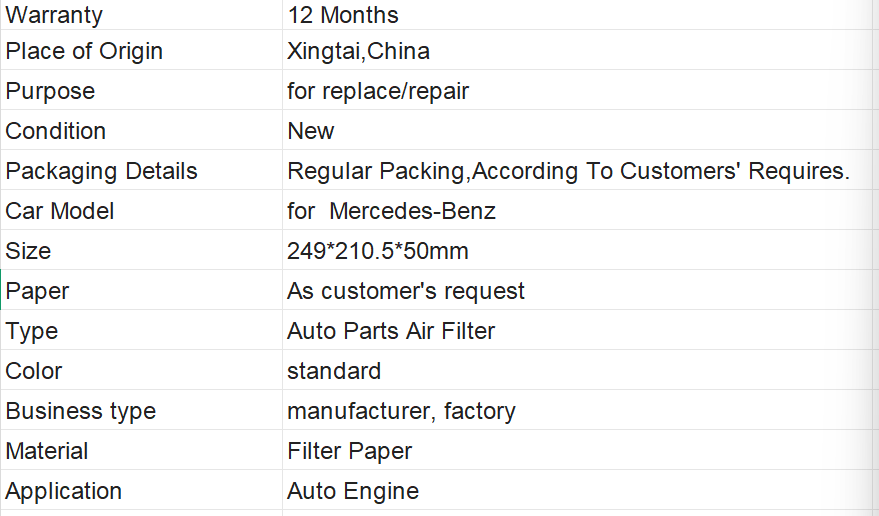Select the Paper label cell
This screenshot has width=879, height=516.
[x=141, y=290]
